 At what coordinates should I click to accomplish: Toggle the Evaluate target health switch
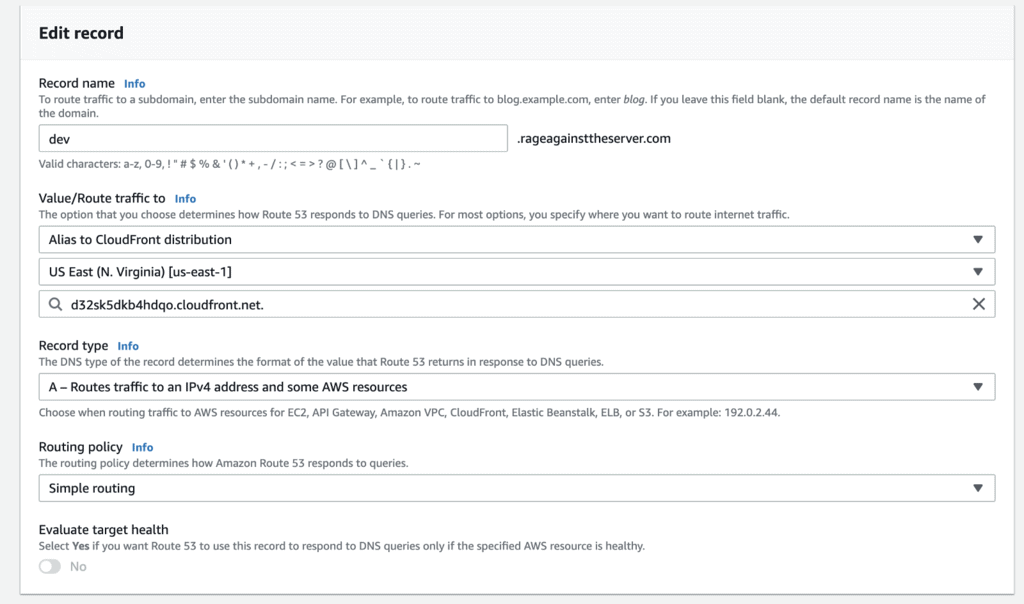tap(50, 567)
